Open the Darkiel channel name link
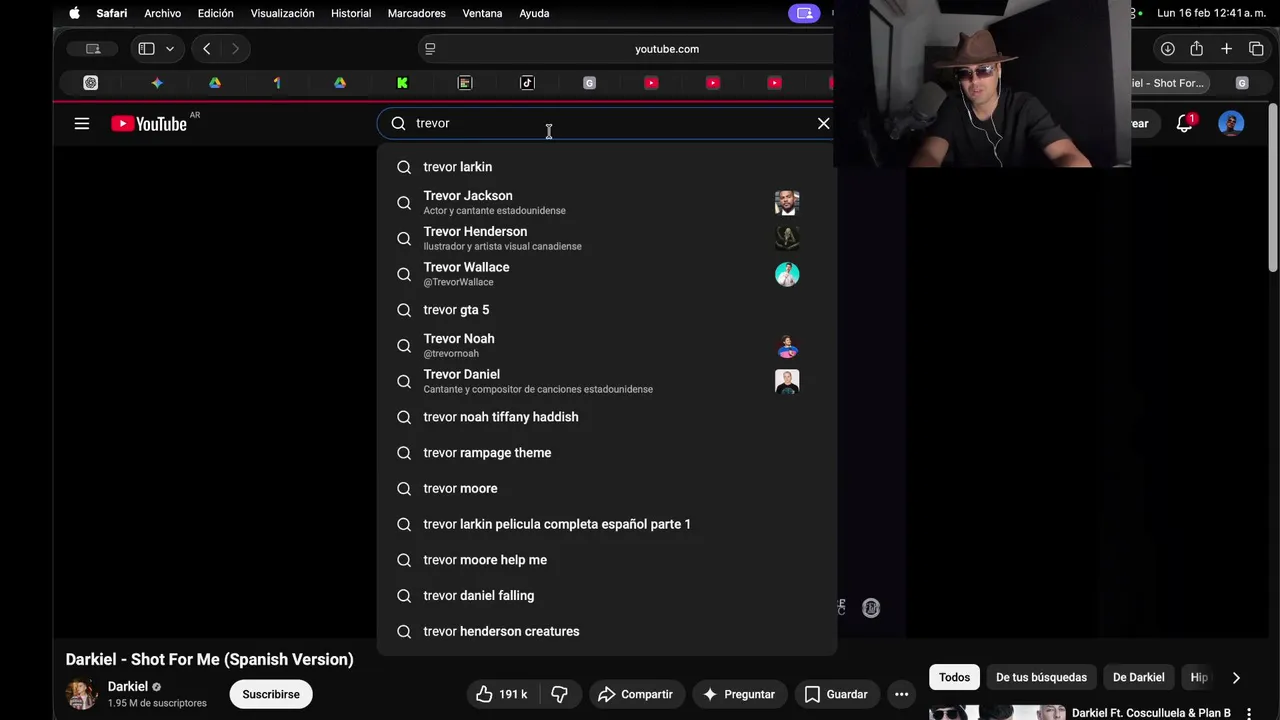Image resolution: width=1280 pixels, height=720 pixels. (x=128, y=687)
